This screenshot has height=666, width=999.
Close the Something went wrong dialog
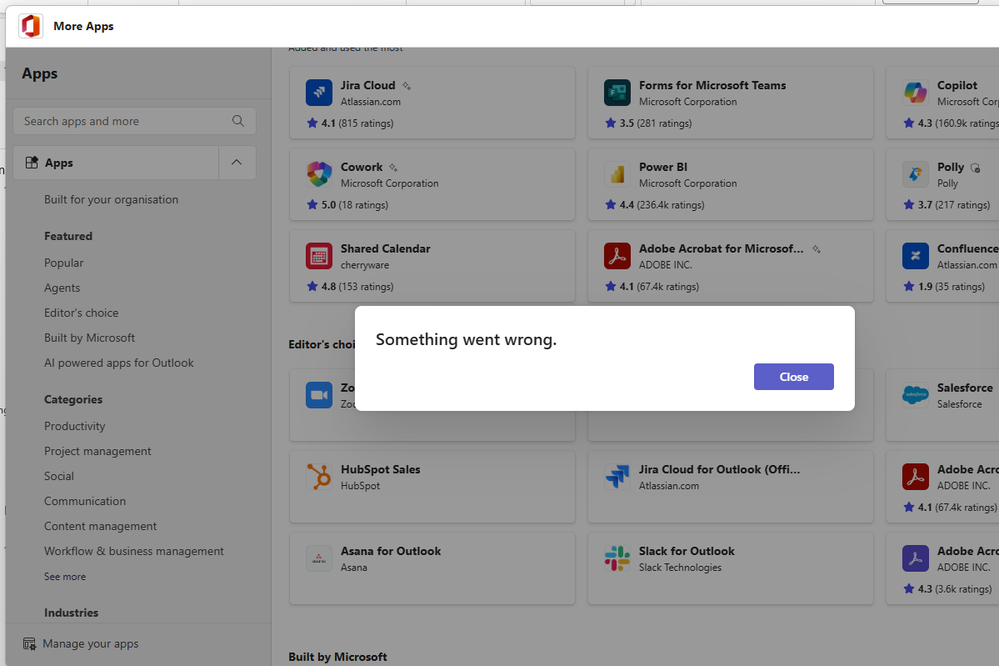coord(793,377)
